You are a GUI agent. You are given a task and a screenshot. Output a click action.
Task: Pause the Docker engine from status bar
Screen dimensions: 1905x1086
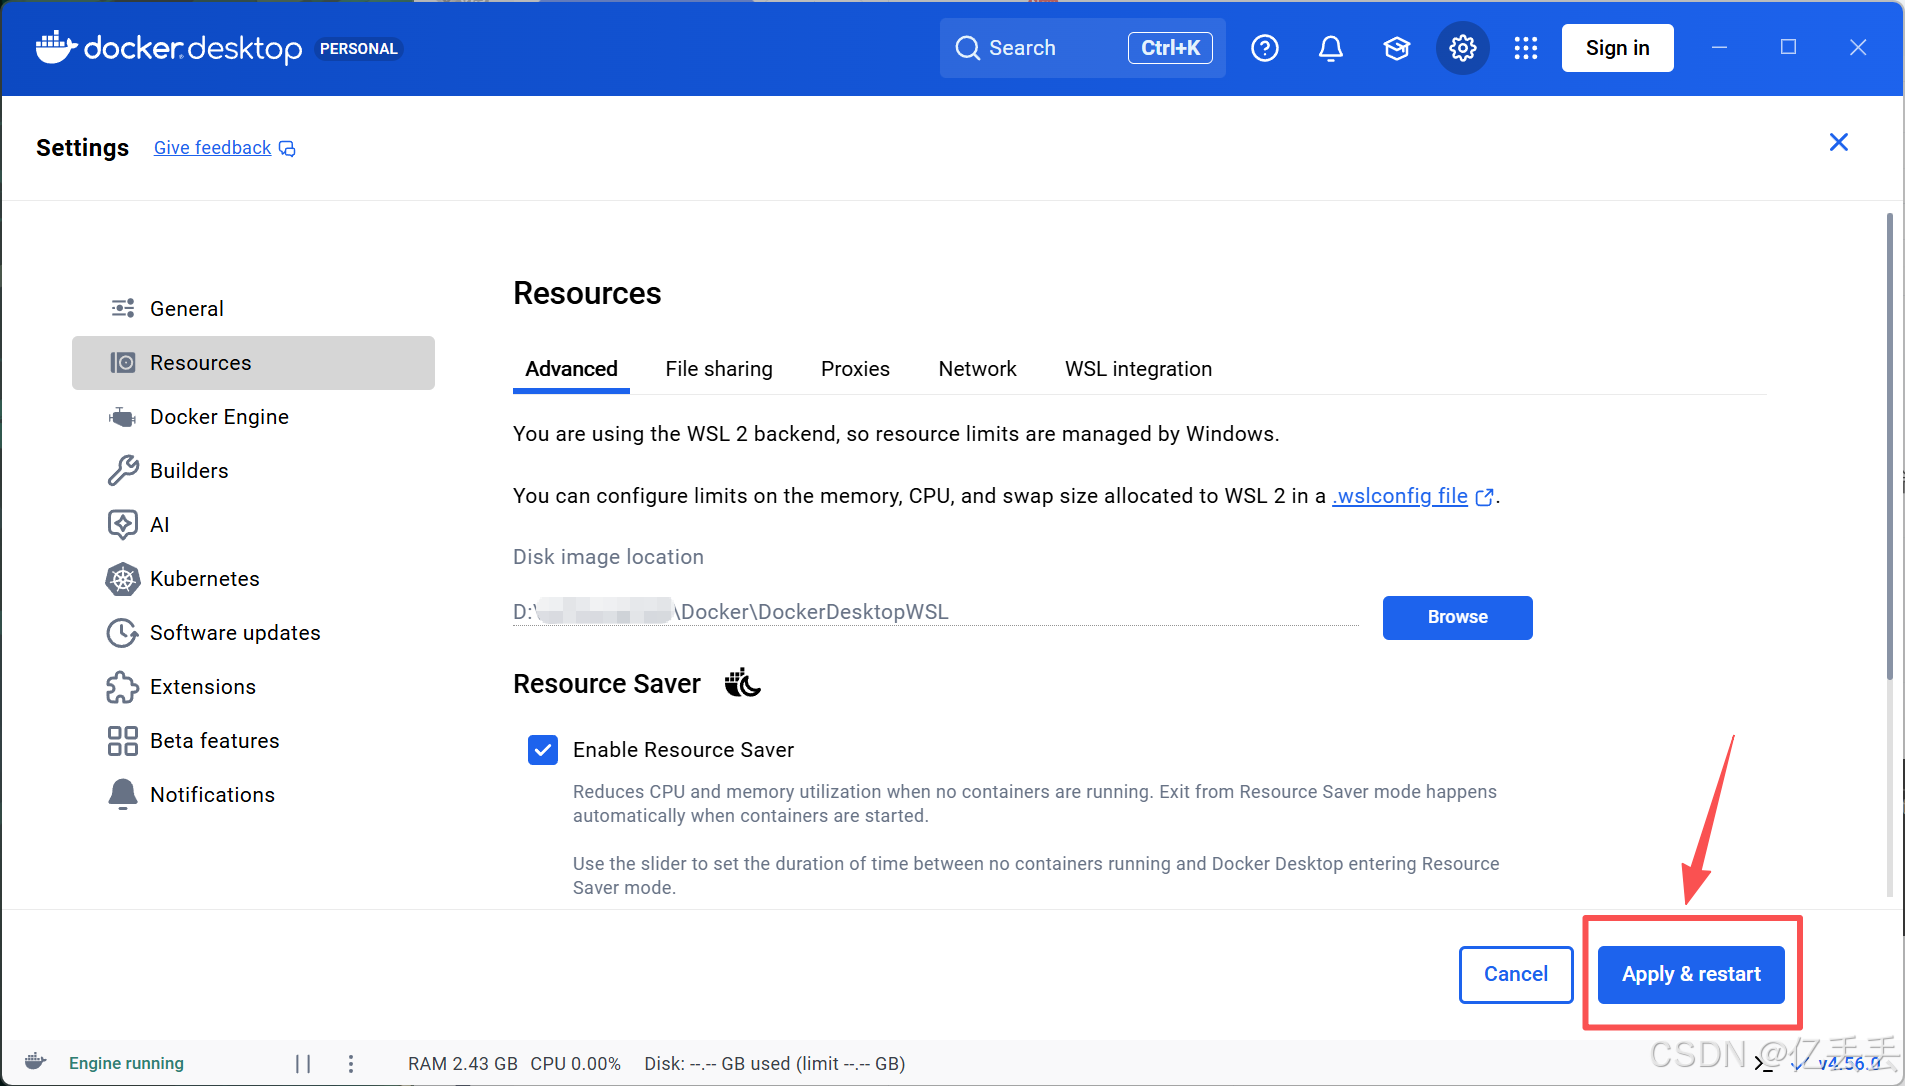point(303,1063)
